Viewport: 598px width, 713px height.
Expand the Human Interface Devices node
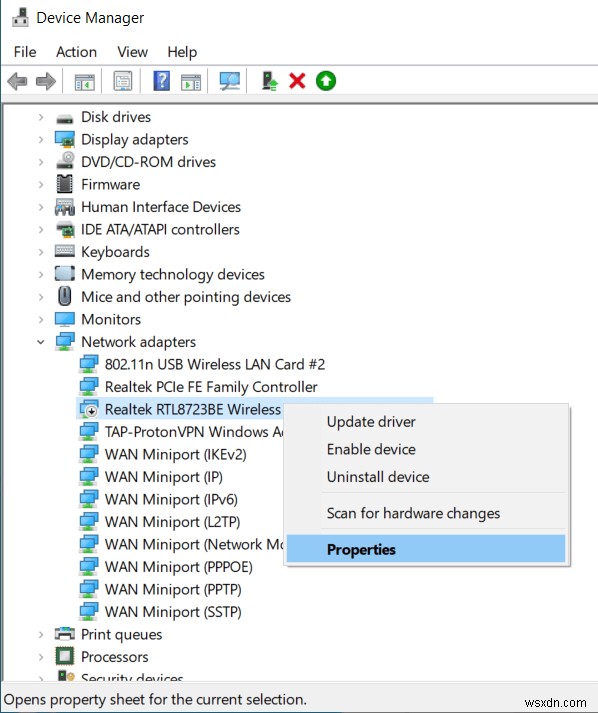[41, 207]
